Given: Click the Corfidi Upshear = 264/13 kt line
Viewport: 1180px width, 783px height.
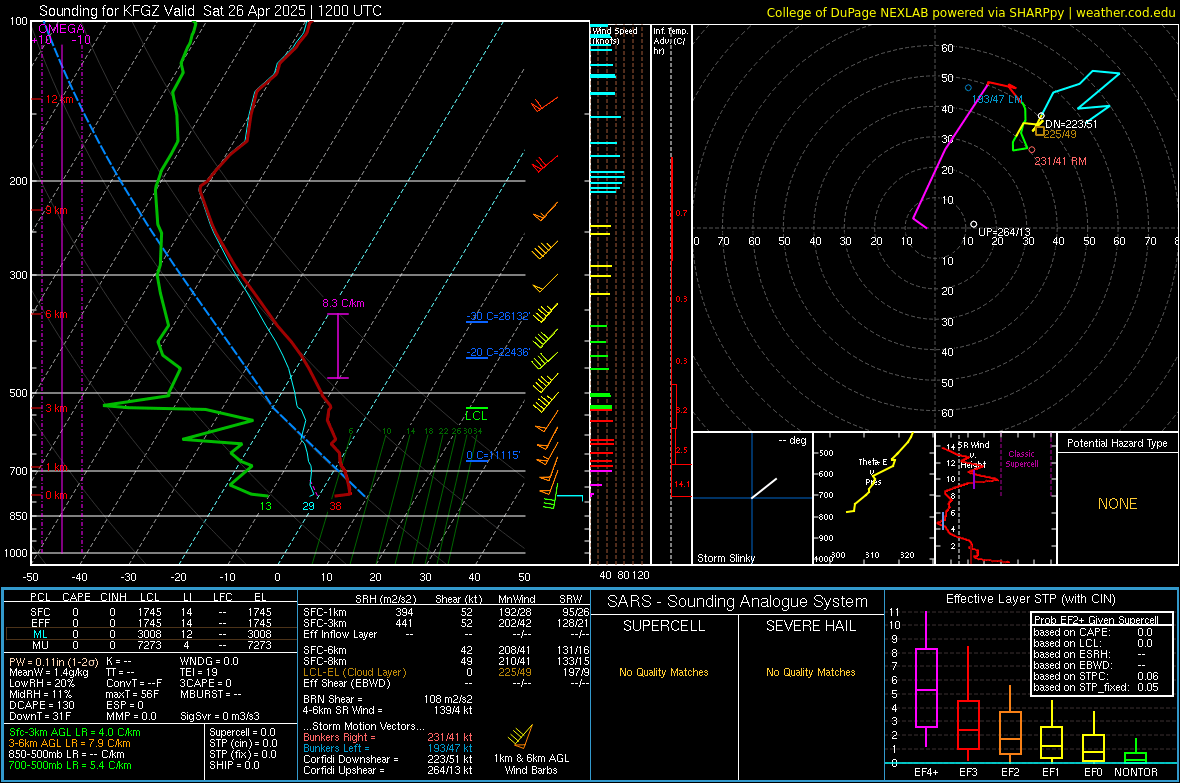Looking at the screenshot, I should [x=388, y=770].
